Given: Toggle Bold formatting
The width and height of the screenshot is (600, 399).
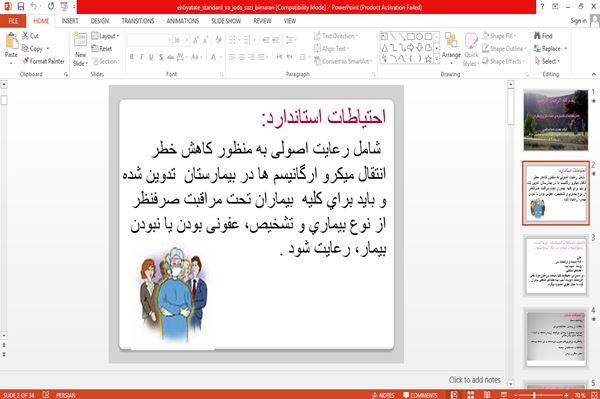Looking at the screenshot, I should [x=132, y=57].
